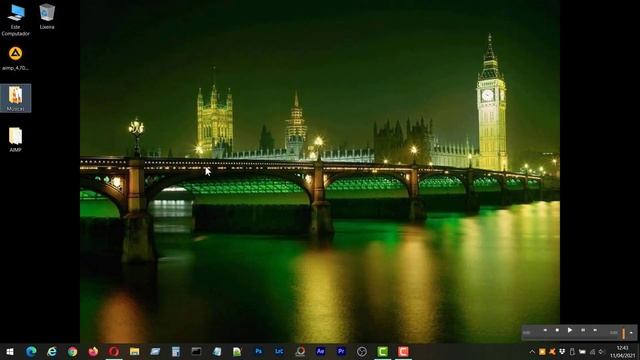Open the taskbar clock and date

[x=622, y=351]
